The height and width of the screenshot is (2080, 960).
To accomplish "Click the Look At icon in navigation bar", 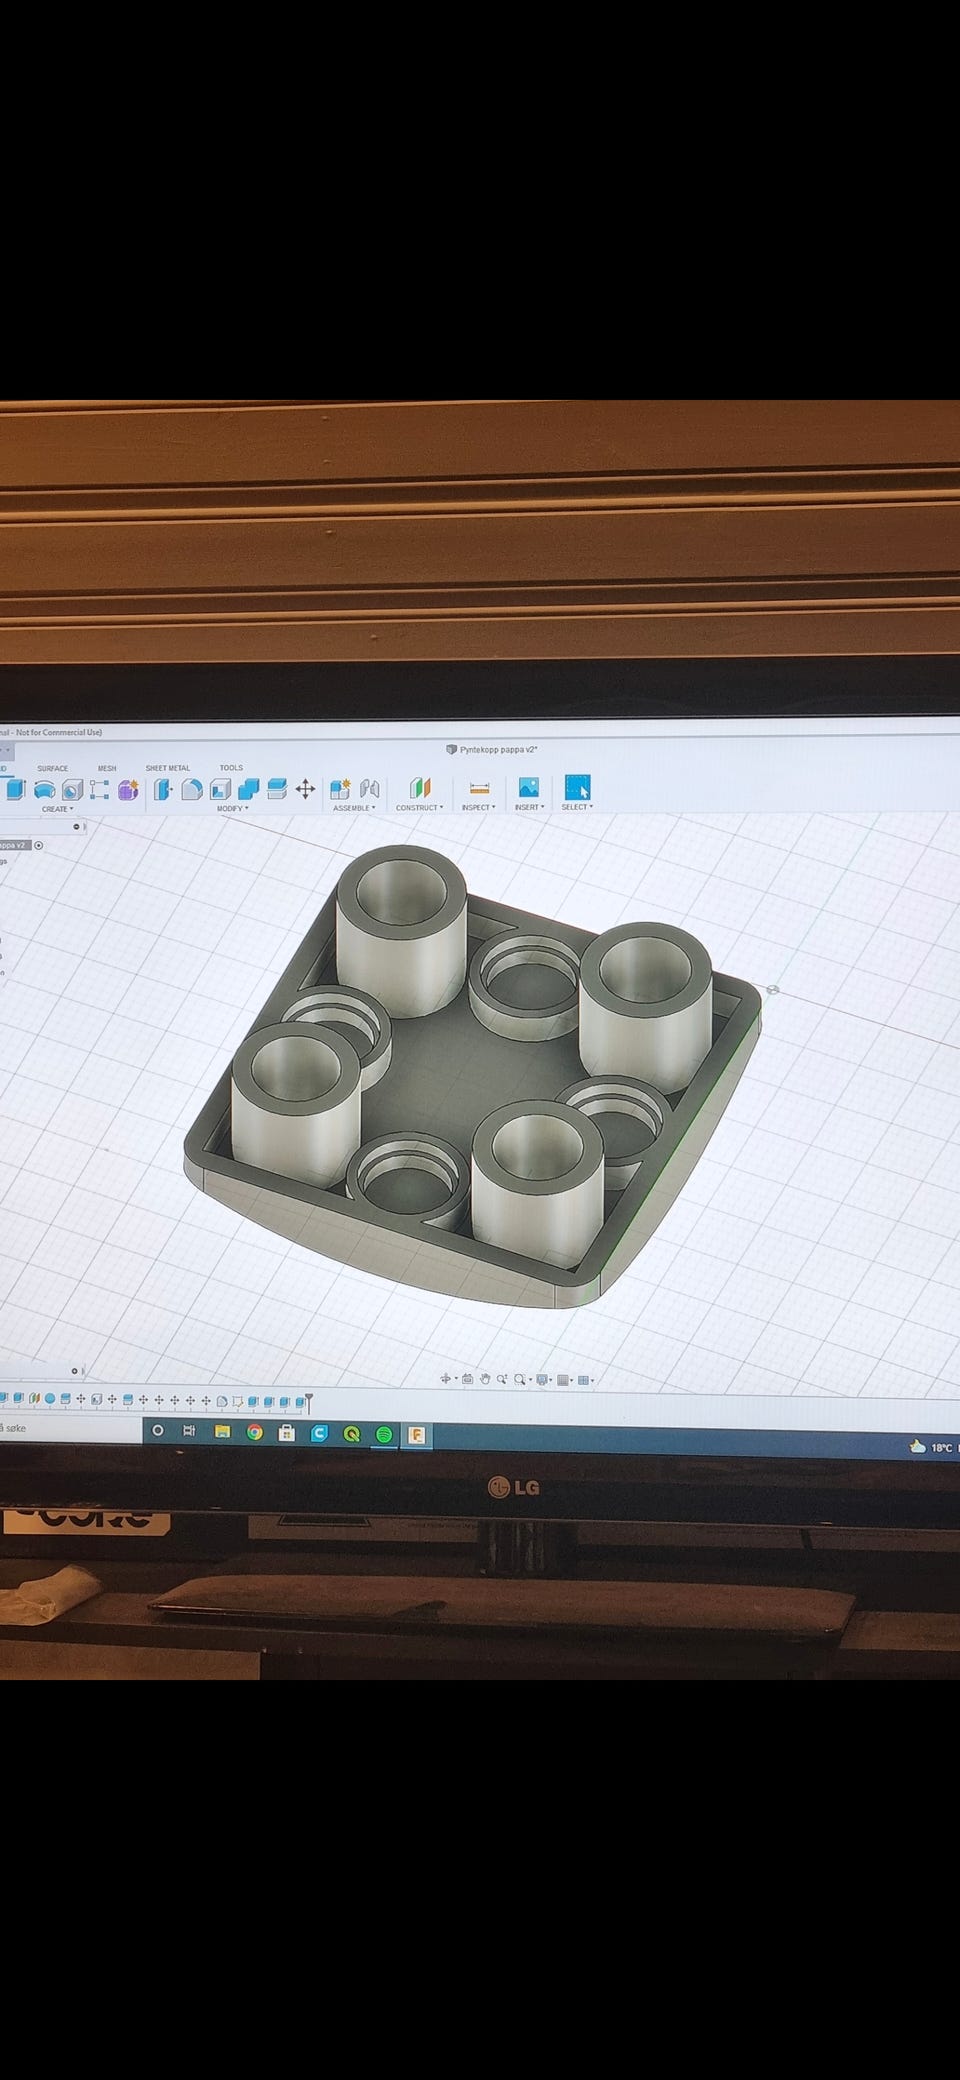I will coord(467,1379).
